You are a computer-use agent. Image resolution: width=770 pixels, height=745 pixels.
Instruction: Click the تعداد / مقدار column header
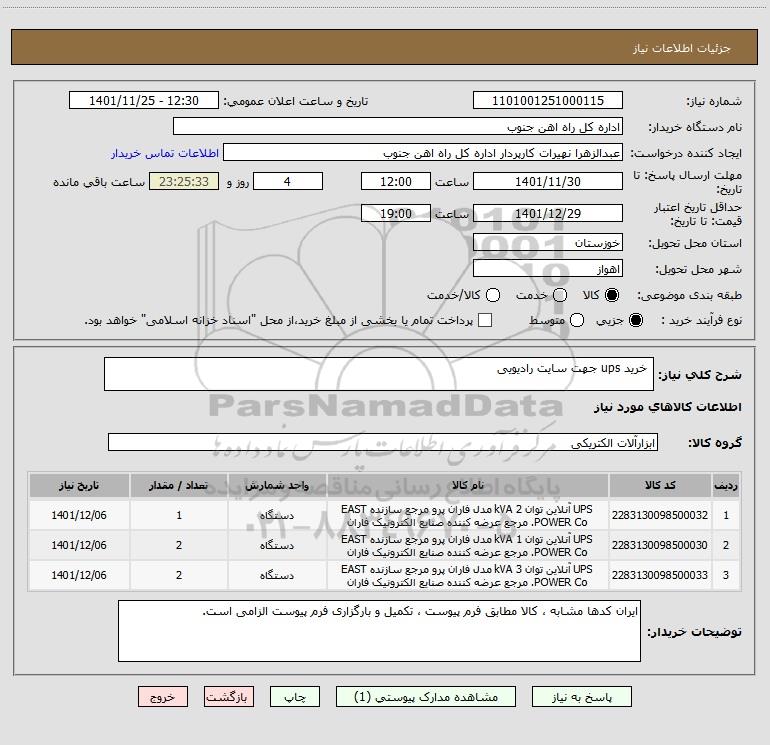[x=179, y=485]
